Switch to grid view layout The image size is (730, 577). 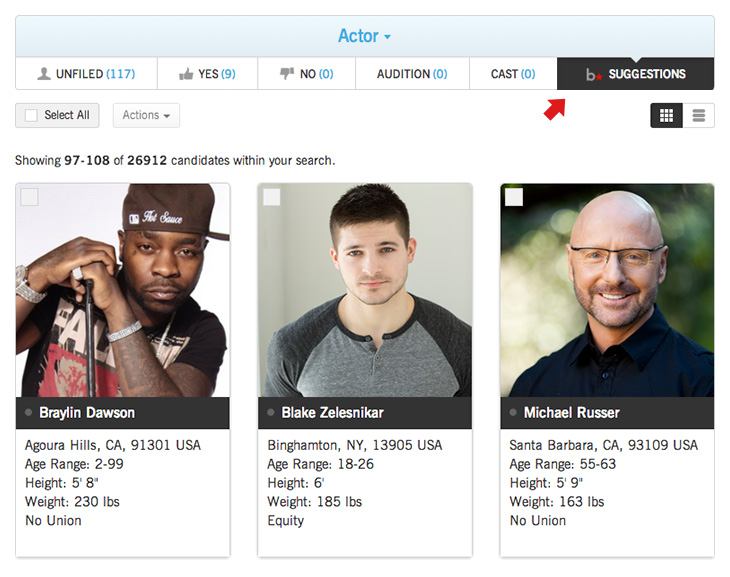666,116
